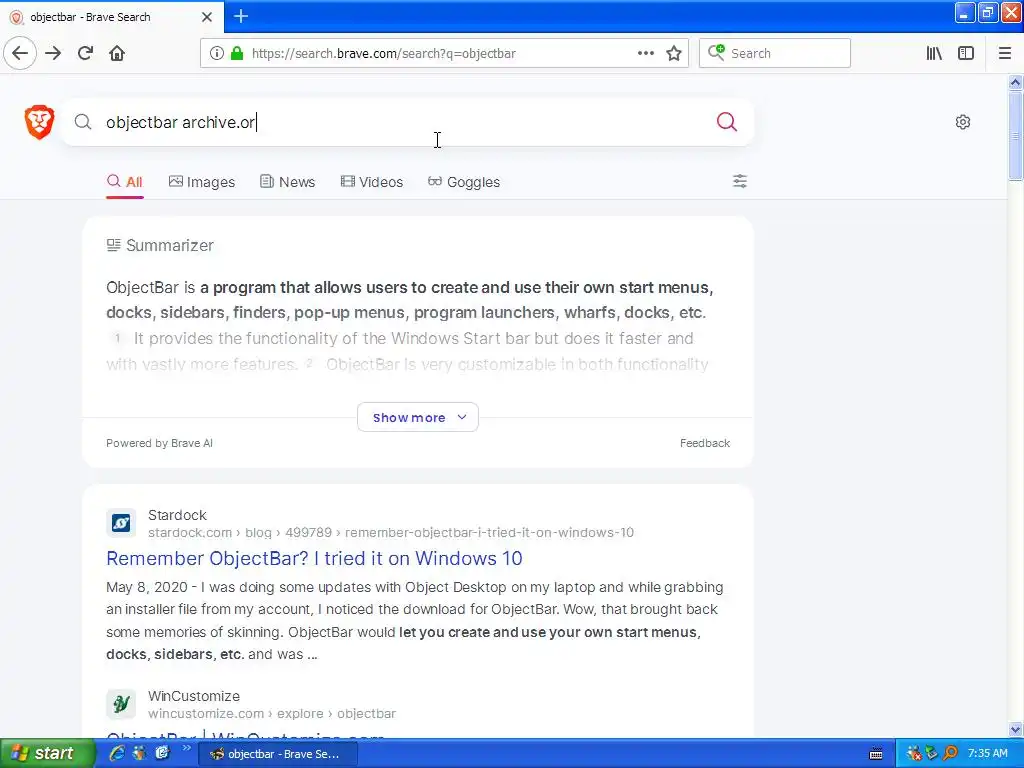Screen dimensions: 1024x768
Task: Close the objectbar Brave Search tab
Action: (x=206, y=17)
